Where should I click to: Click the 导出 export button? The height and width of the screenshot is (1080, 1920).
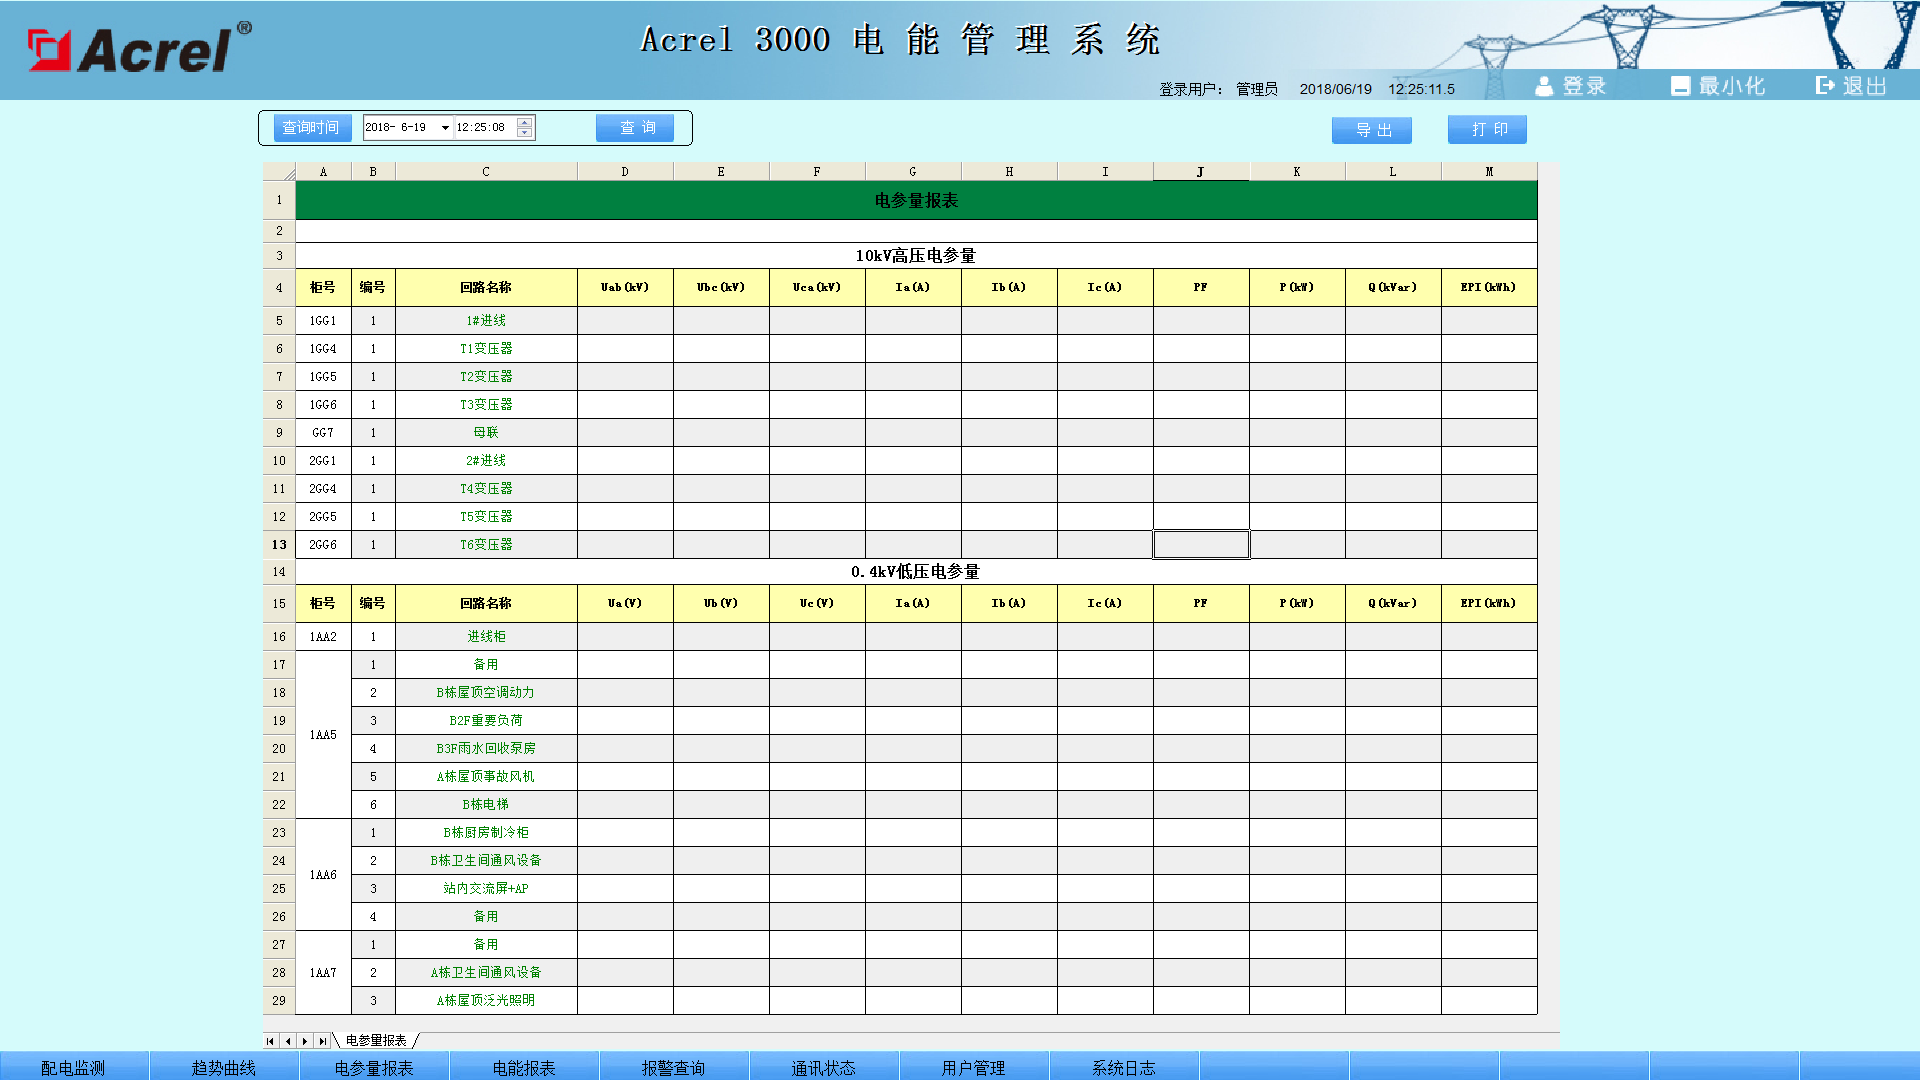tap(1372, 130)
